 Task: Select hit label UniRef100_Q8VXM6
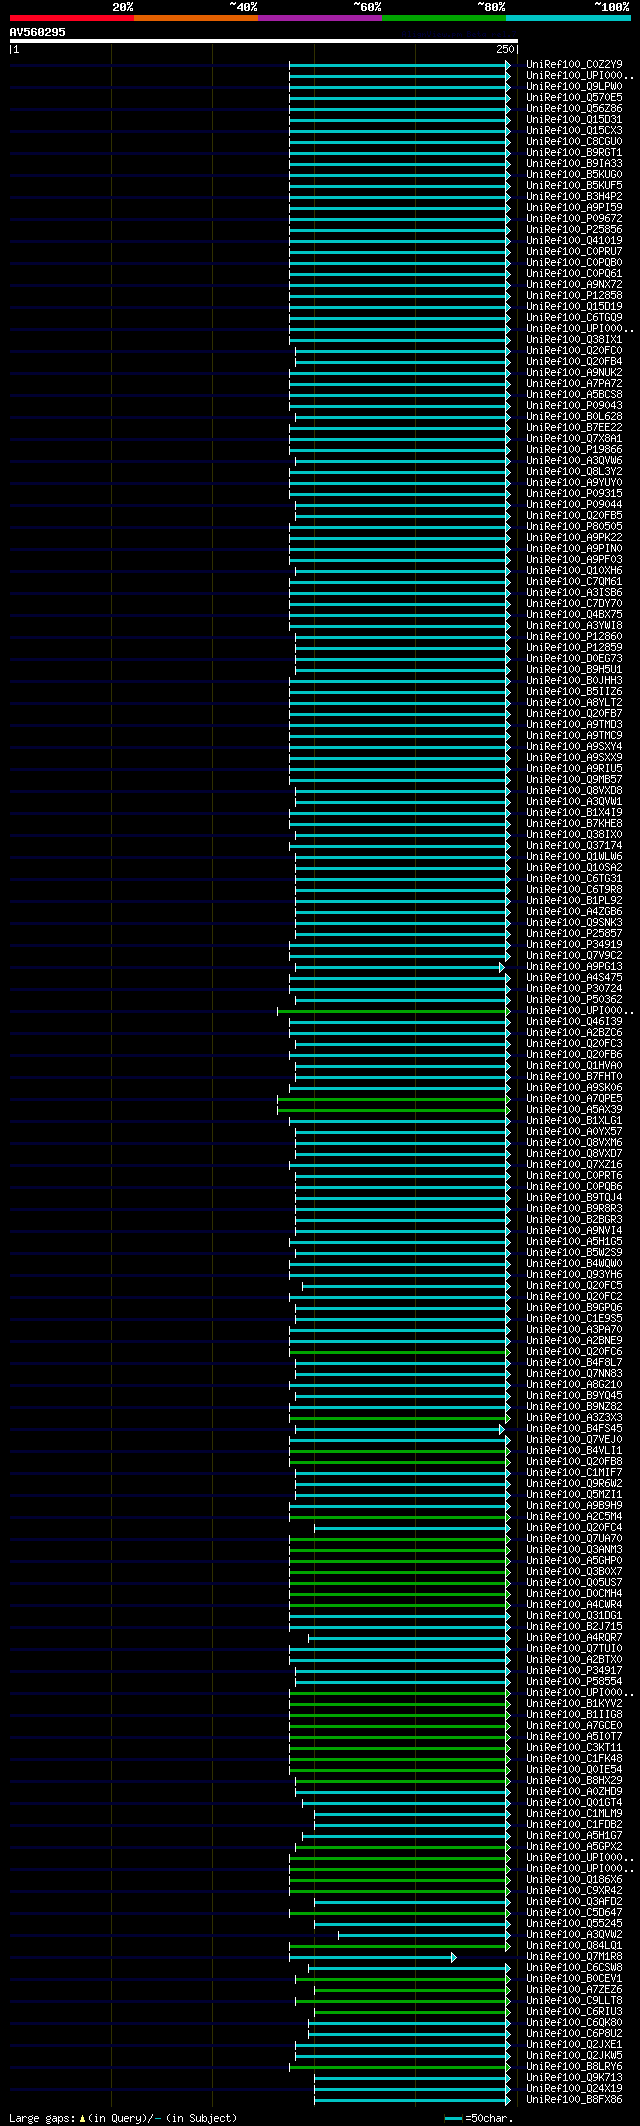point(574,1142)
